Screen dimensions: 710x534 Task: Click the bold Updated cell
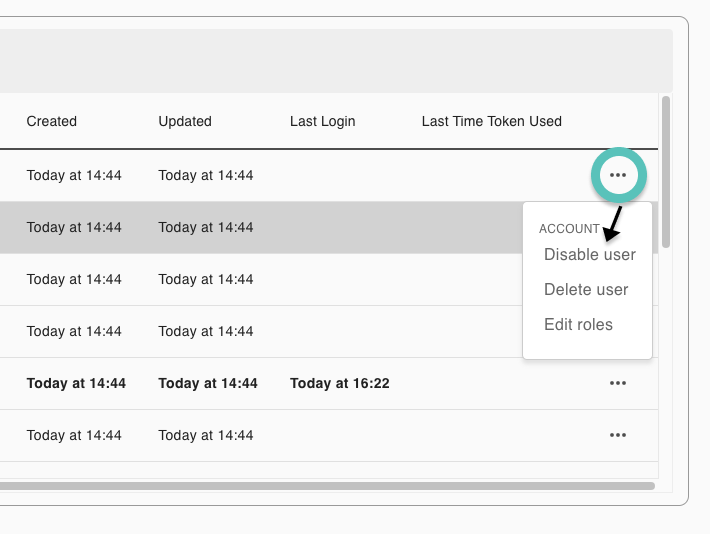coord(208,383)
